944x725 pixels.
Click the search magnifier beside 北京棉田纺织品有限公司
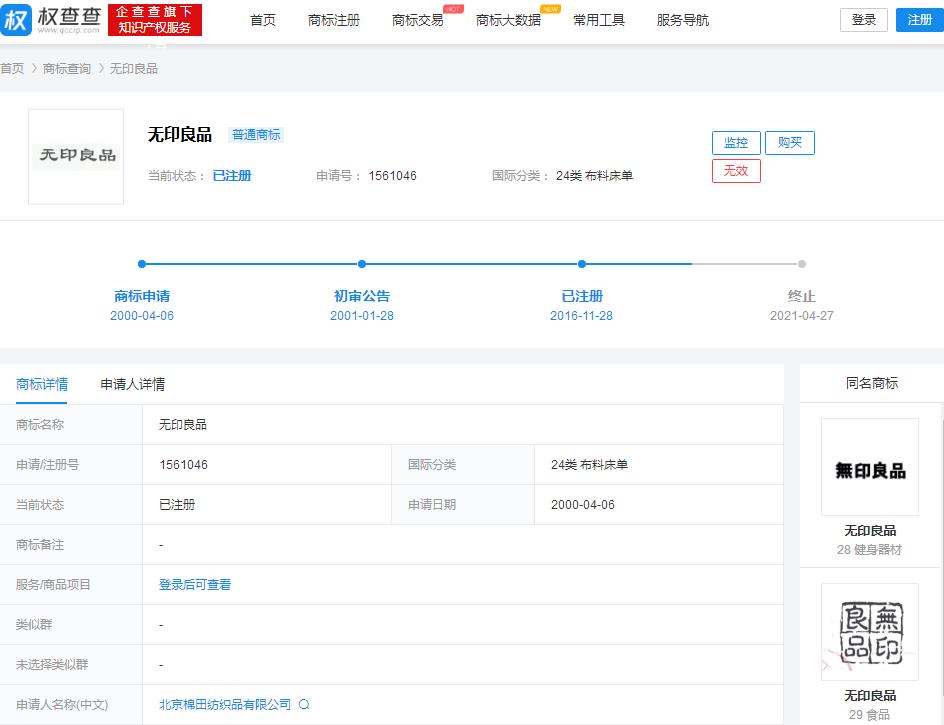point(303,704)
